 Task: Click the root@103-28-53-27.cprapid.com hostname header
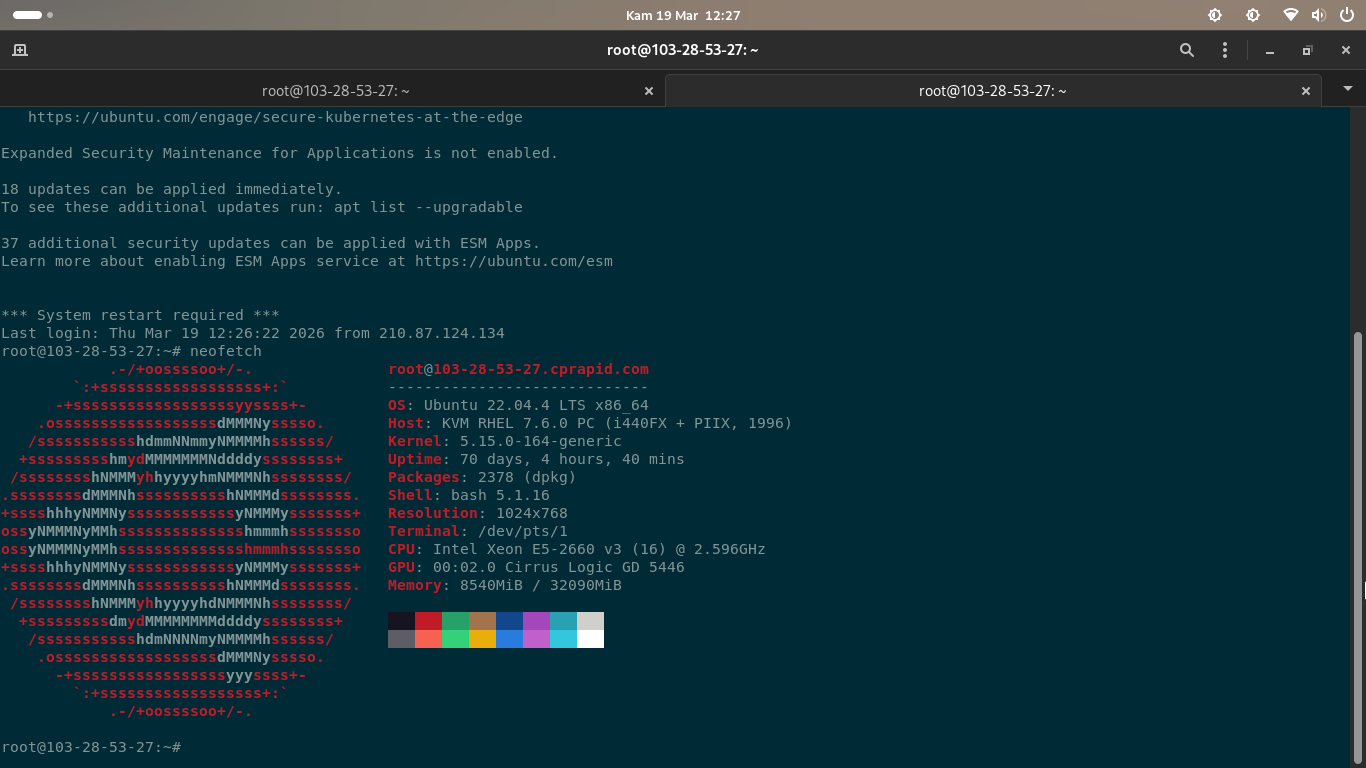(x=519, y=369)
